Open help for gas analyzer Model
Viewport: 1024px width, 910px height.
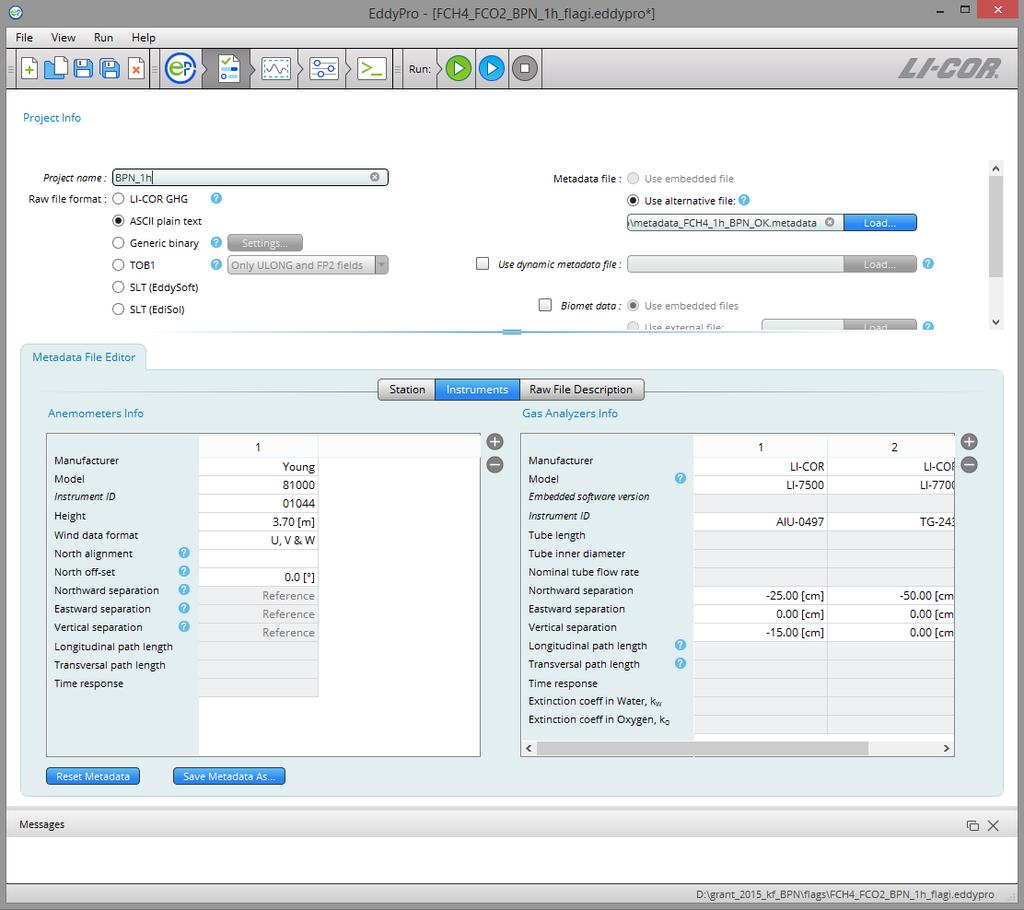tap(680, 478)
